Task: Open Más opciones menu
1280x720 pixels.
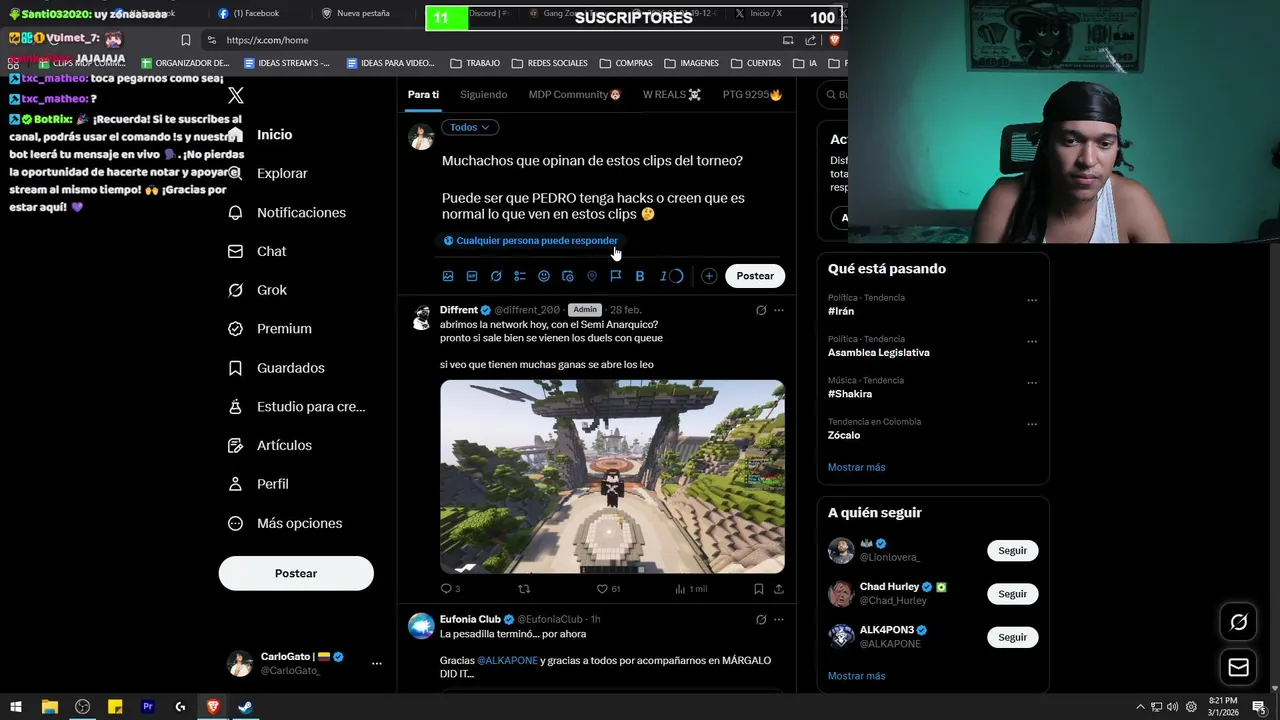Action: pyautogui.click(x=285, y=523)
